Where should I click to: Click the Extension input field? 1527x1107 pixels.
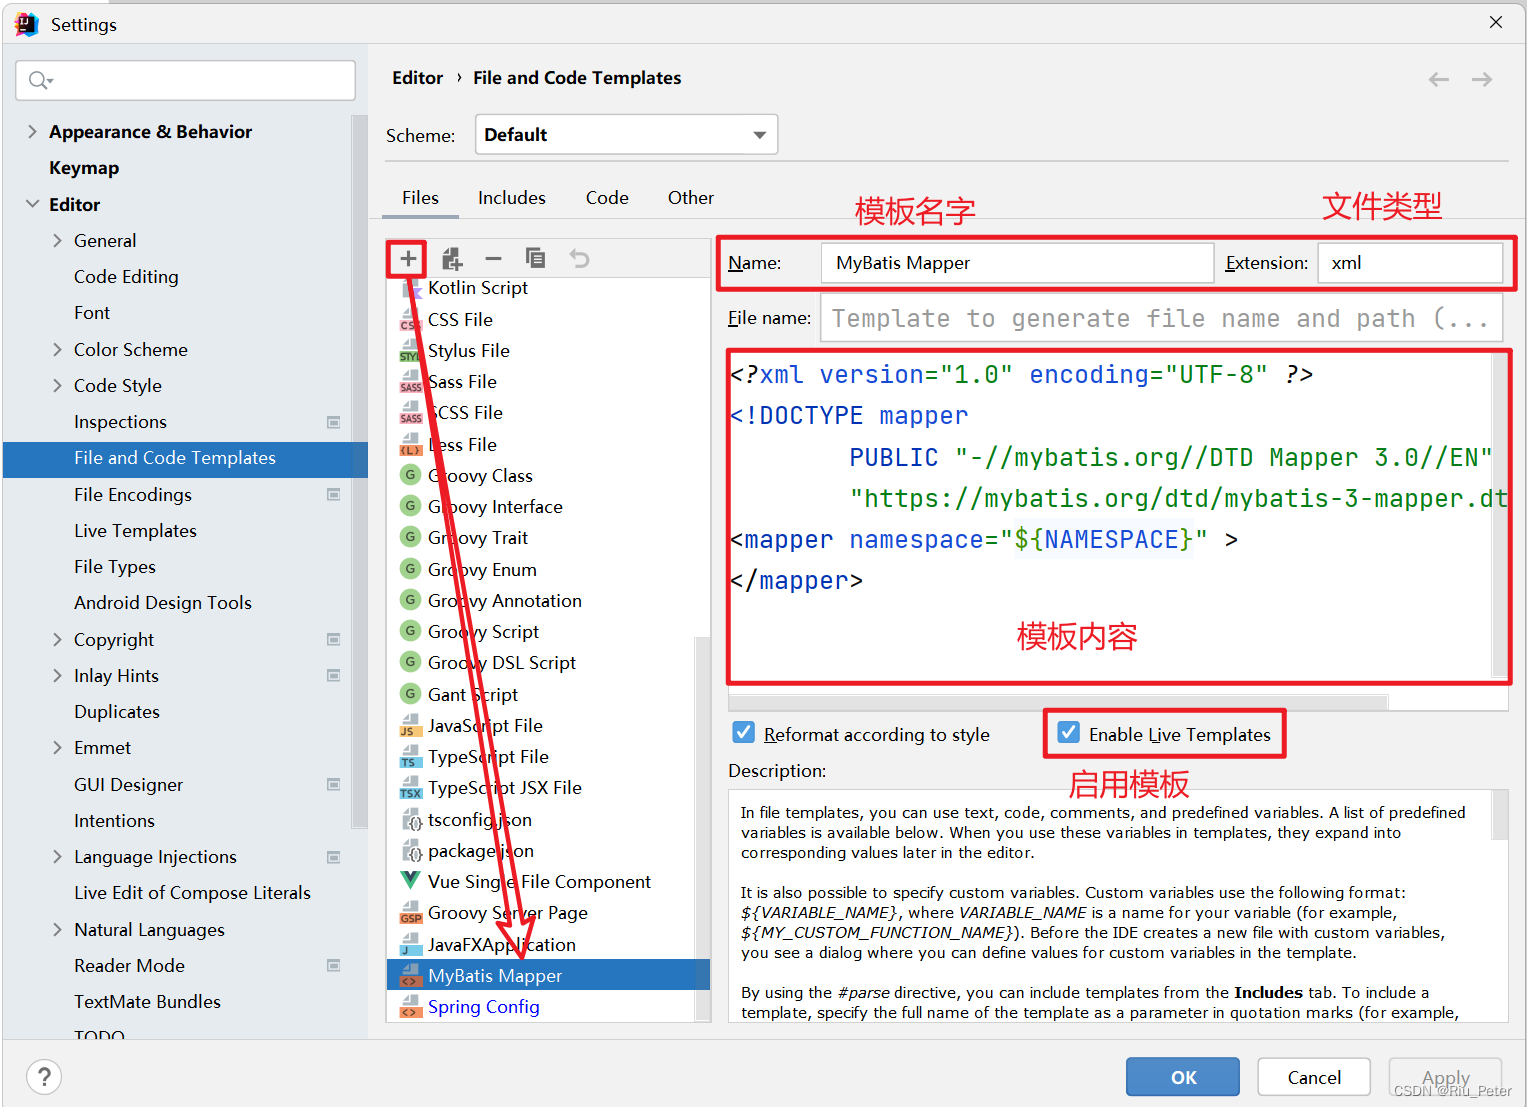[1410, 263]
